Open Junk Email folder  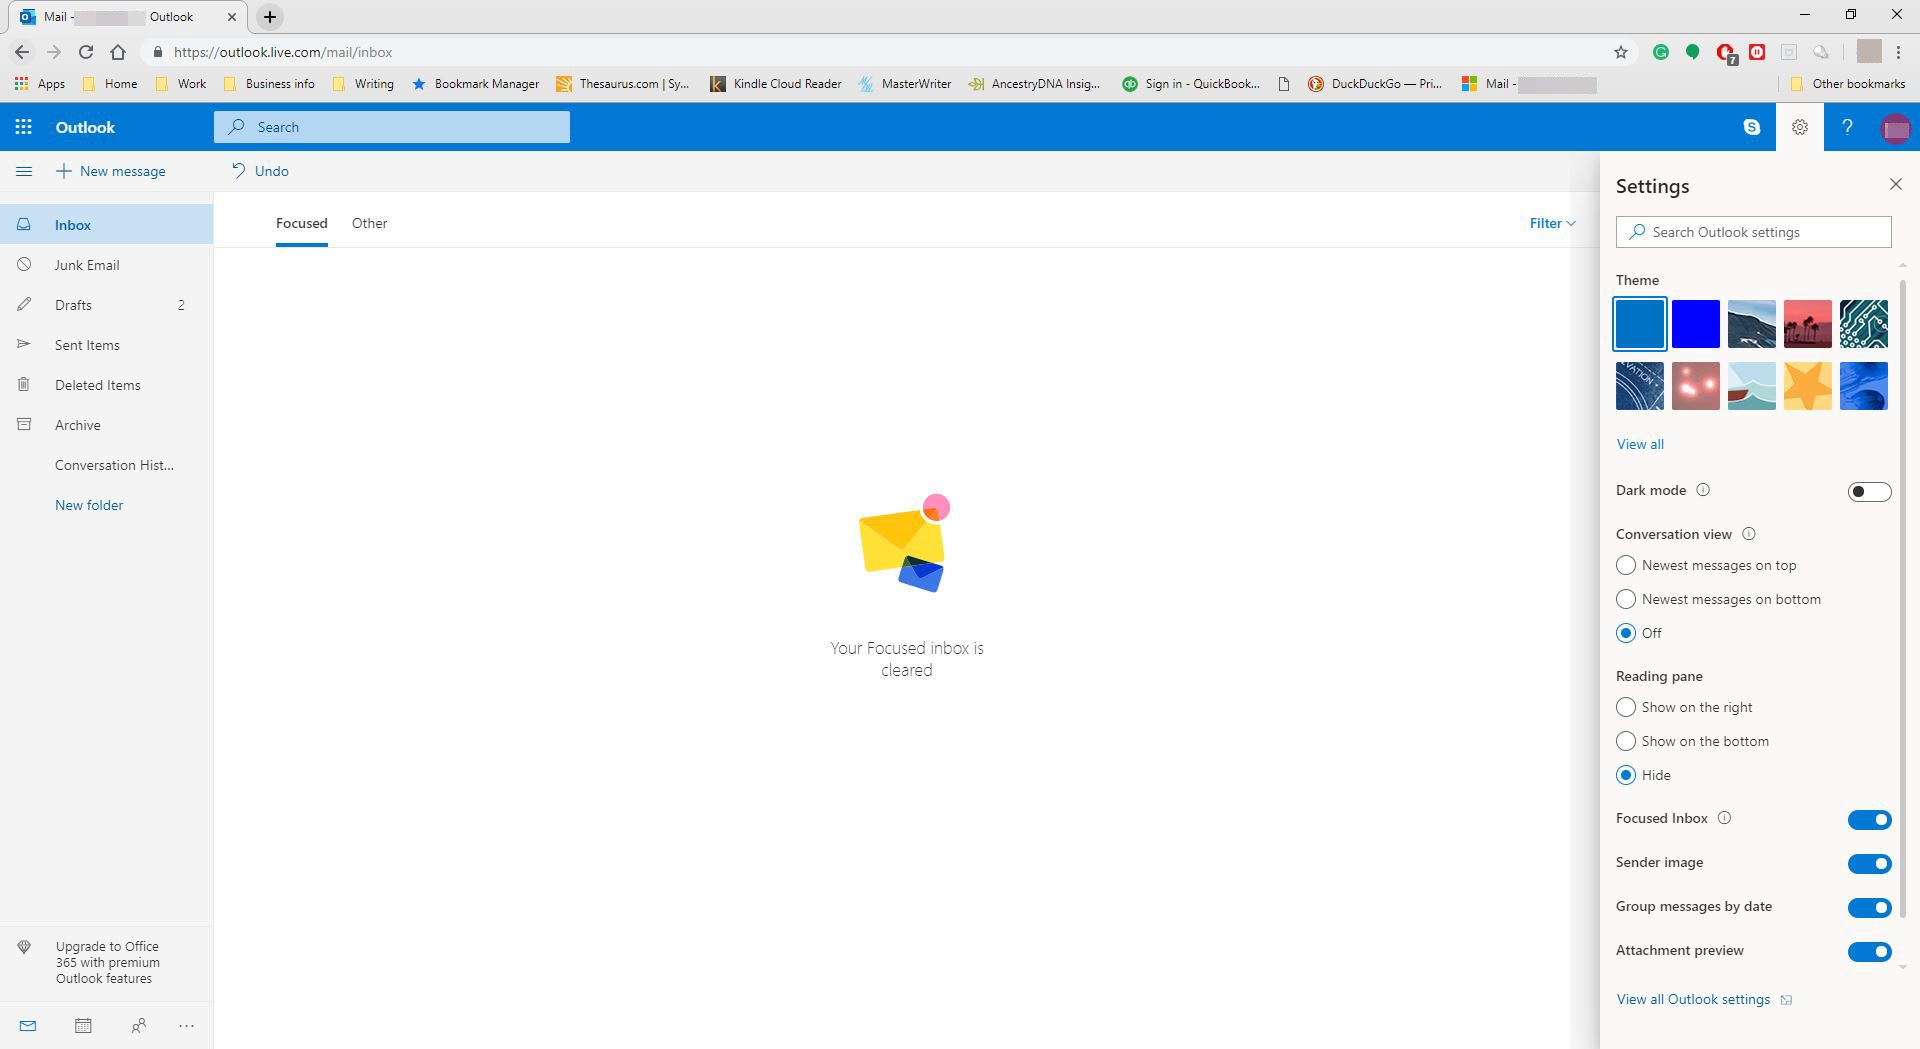pos(106,265)
